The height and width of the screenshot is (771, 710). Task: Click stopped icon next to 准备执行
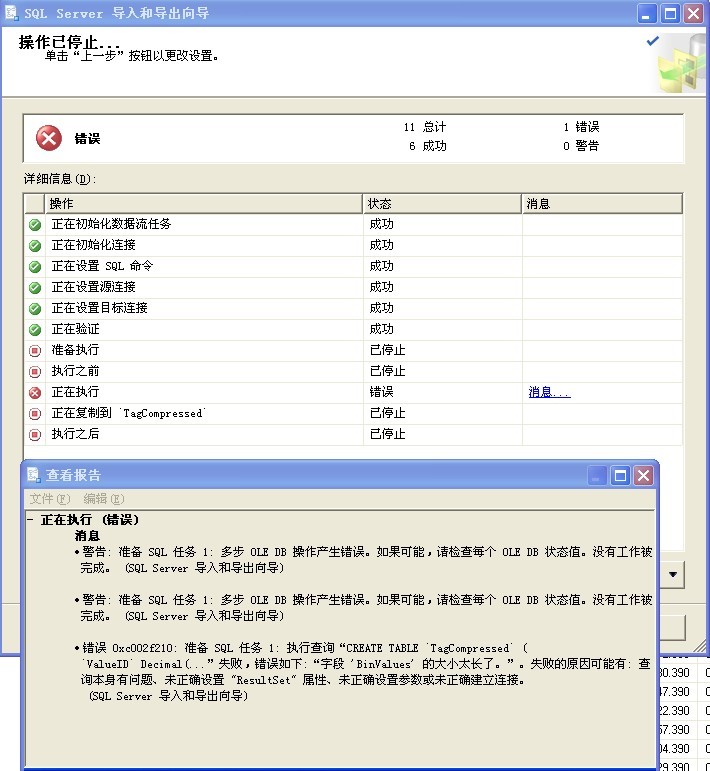pos(35,351)
